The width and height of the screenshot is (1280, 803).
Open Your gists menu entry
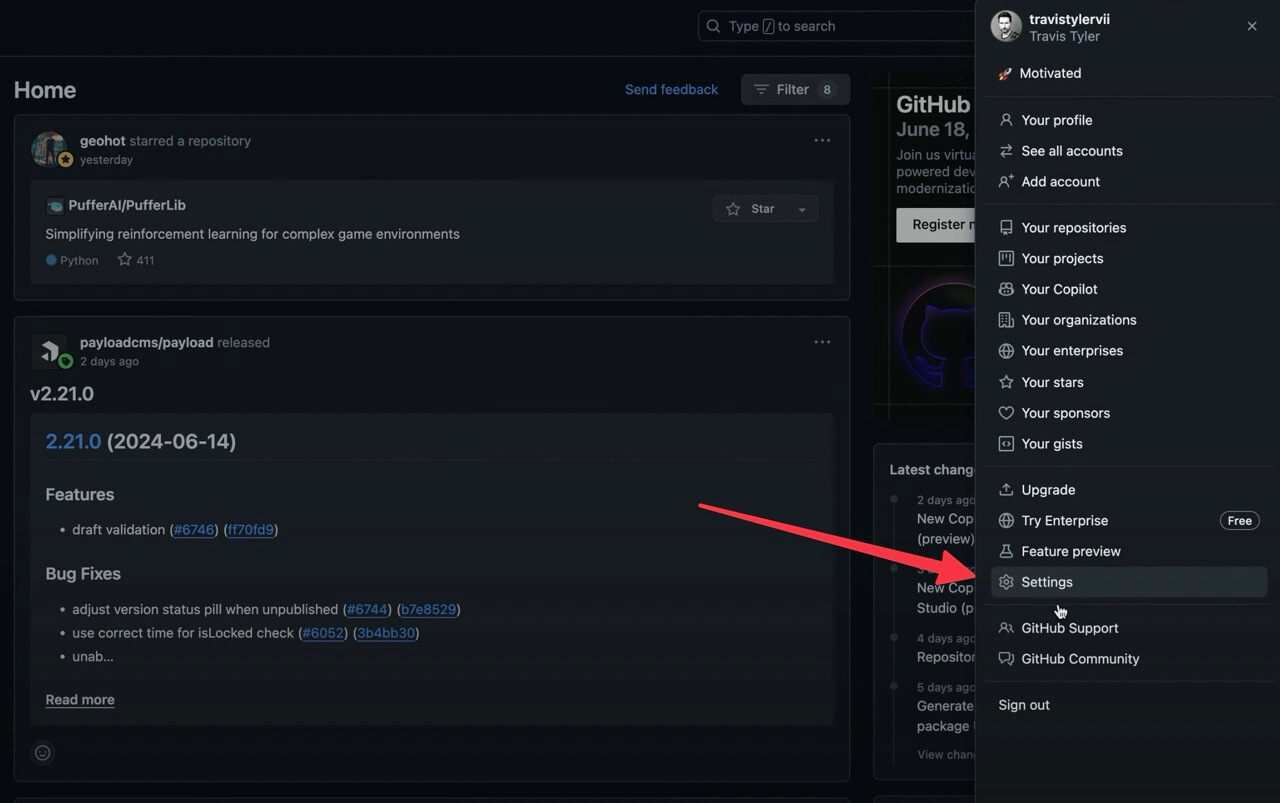(x=1051, y=444)
